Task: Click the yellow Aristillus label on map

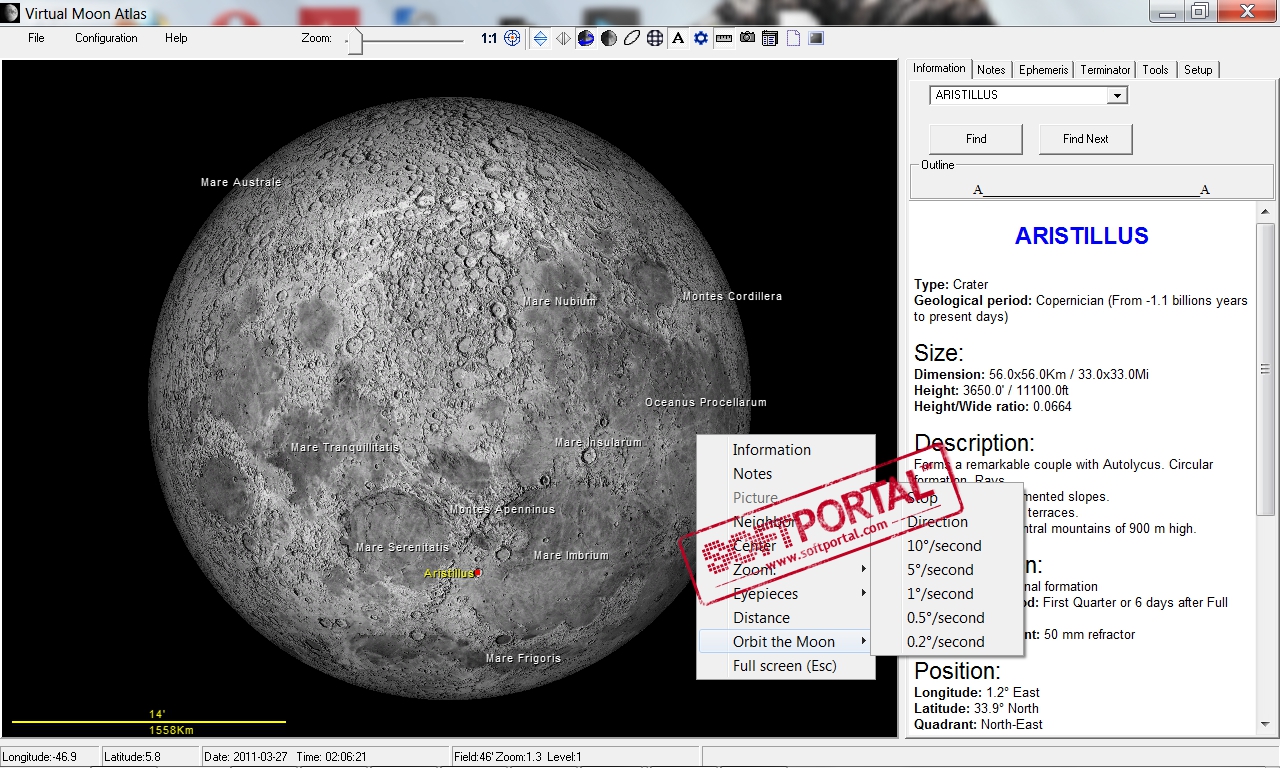Action: point(448,574)
